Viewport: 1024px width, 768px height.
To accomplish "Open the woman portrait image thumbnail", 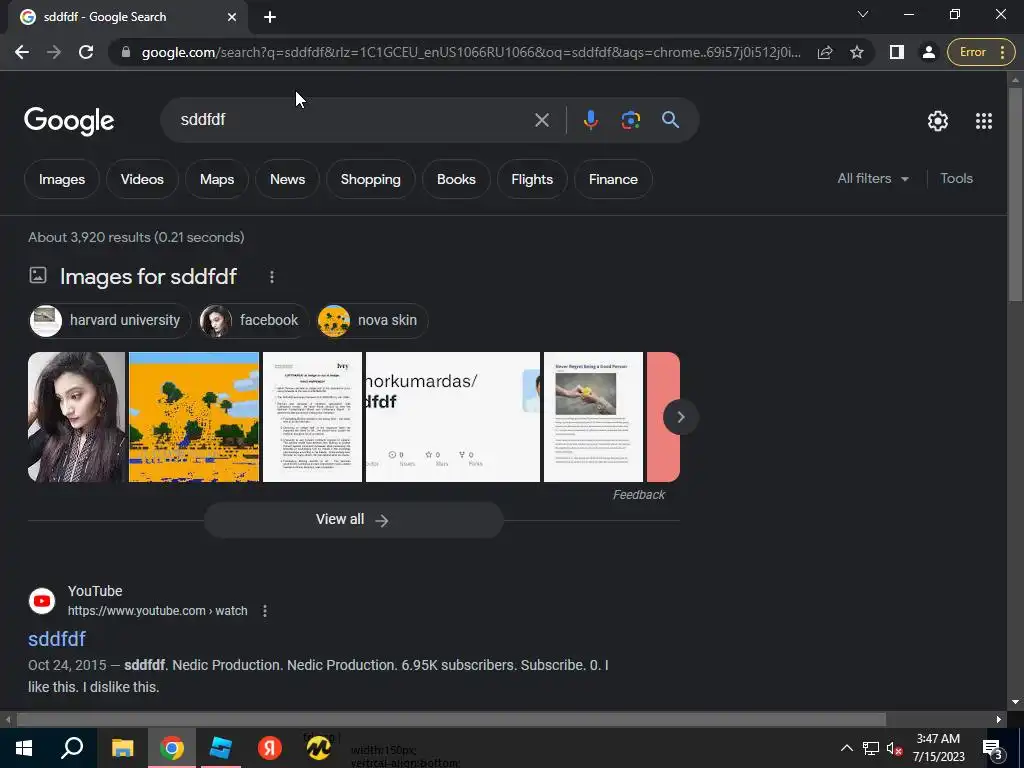I will [76, 417].
